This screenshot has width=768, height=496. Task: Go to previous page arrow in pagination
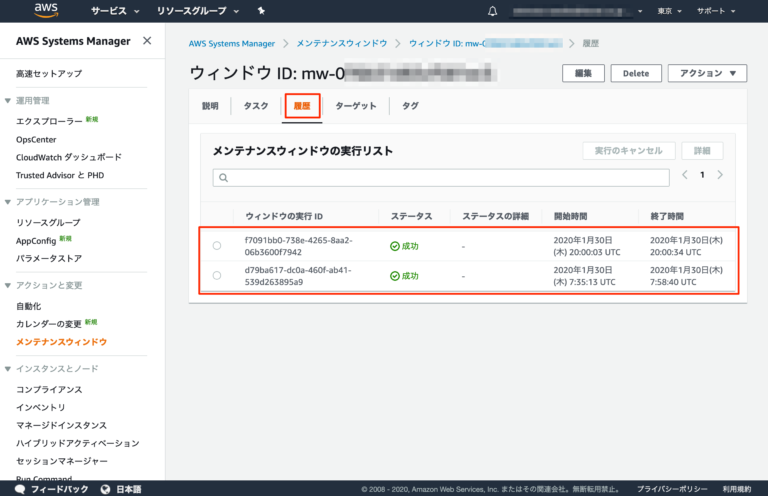point(685,175)
